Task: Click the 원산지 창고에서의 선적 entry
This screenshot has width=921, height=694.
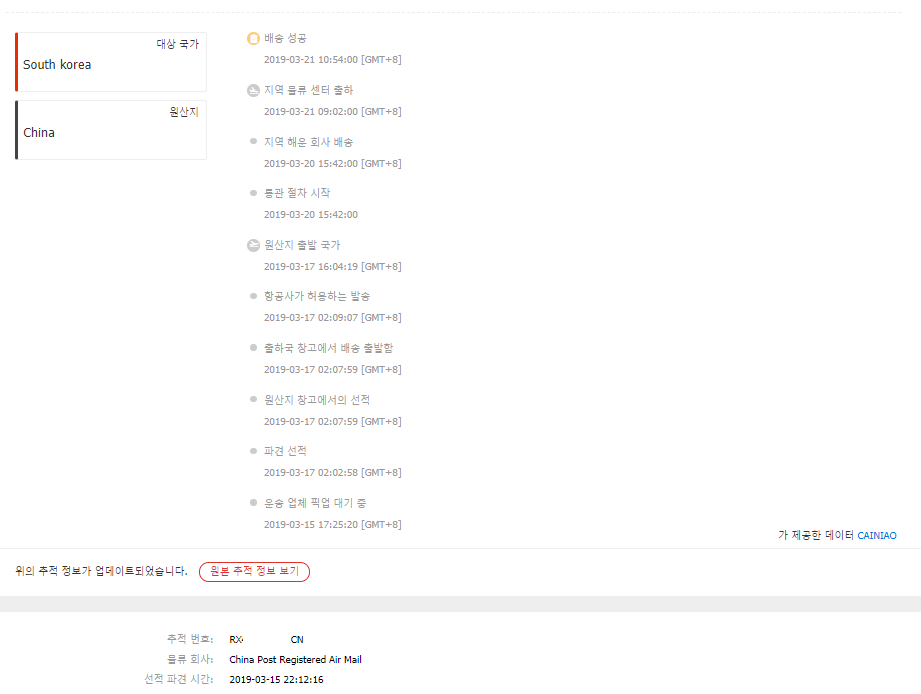Action: click(317, 399)
